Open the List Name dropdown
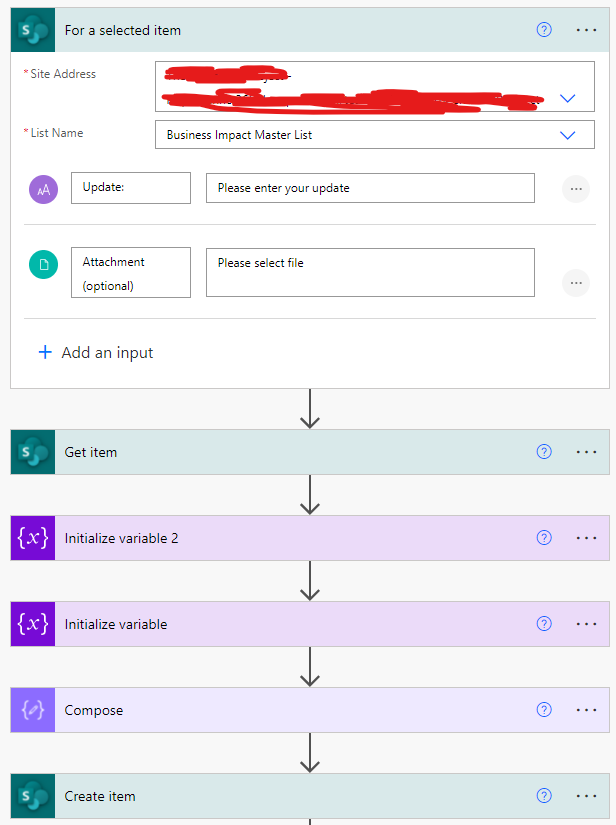The height and width of the screenshot is (825, 616). (x=568, y=135)
